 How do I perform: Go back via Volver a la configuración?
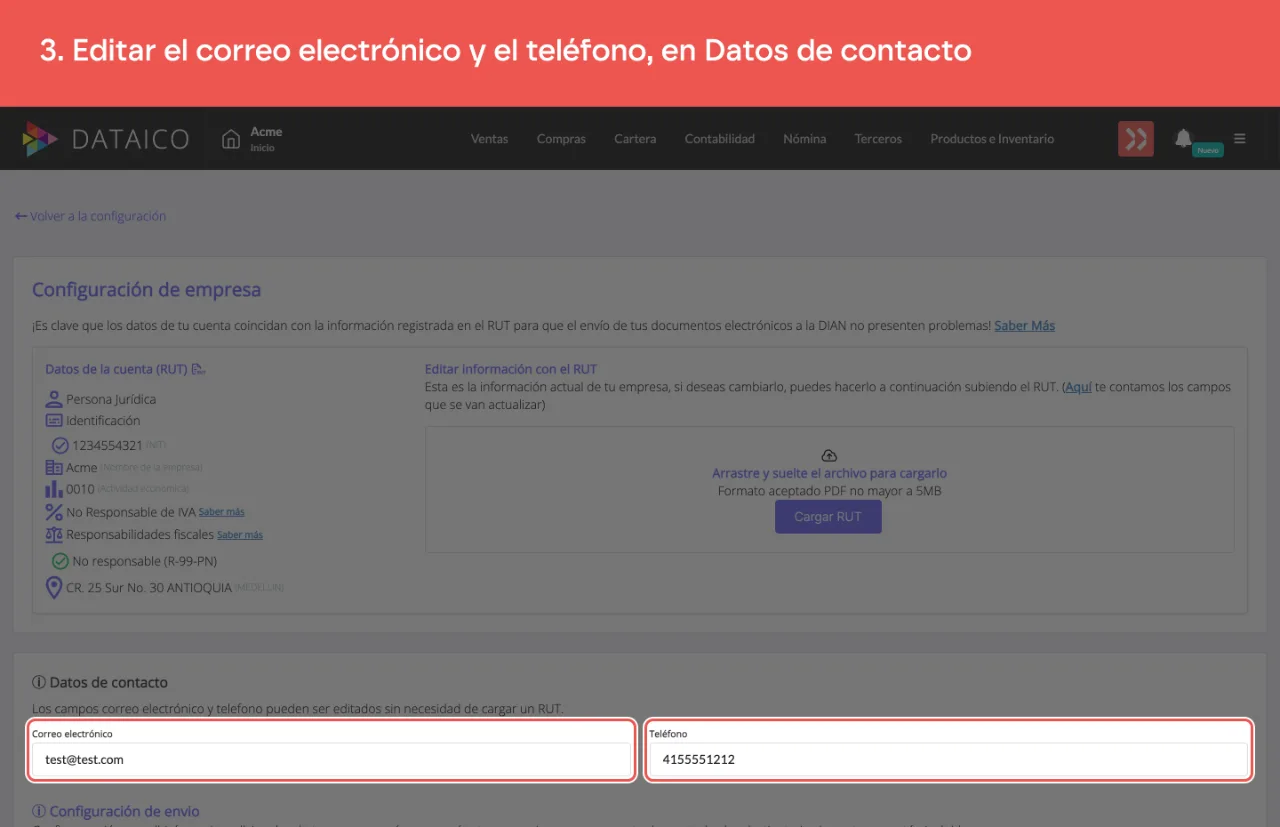tap(90, 216)
